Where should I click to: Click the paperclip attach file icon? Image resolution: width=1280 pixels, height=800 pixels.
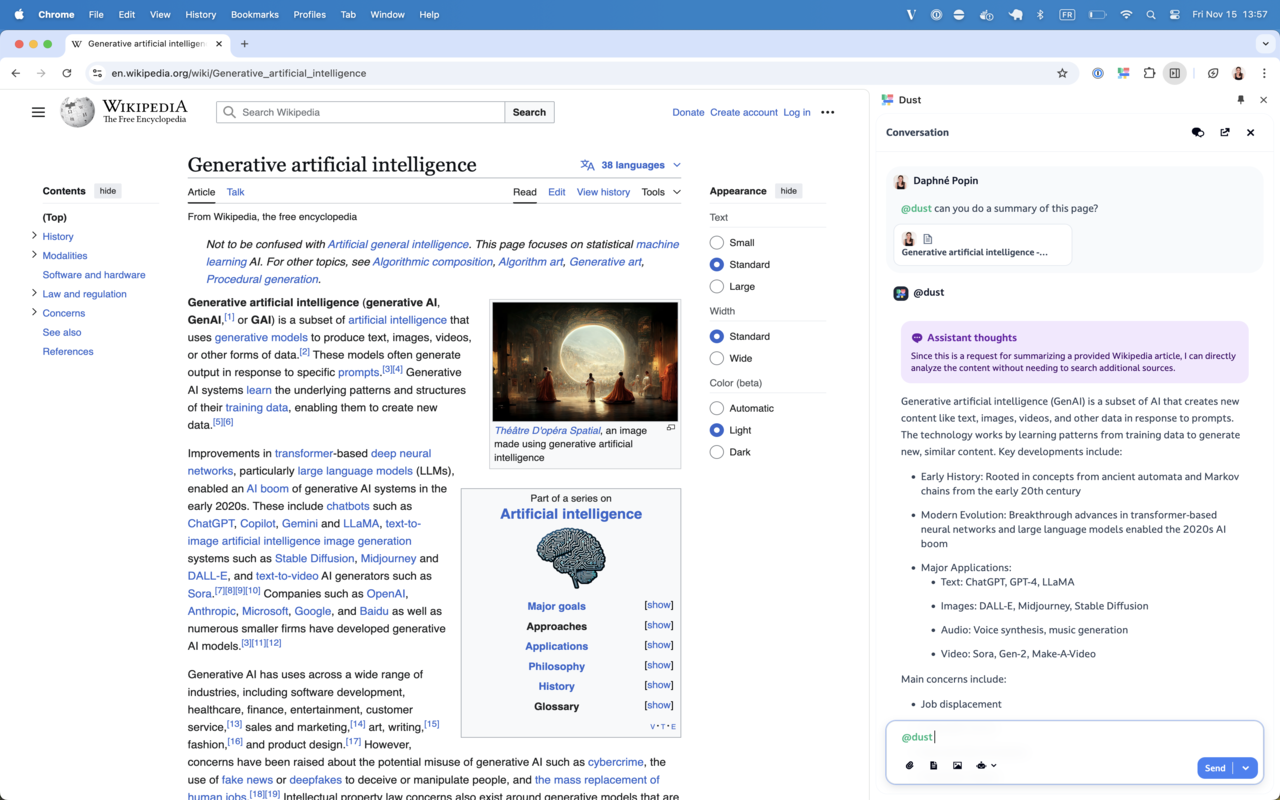(909, 766)
